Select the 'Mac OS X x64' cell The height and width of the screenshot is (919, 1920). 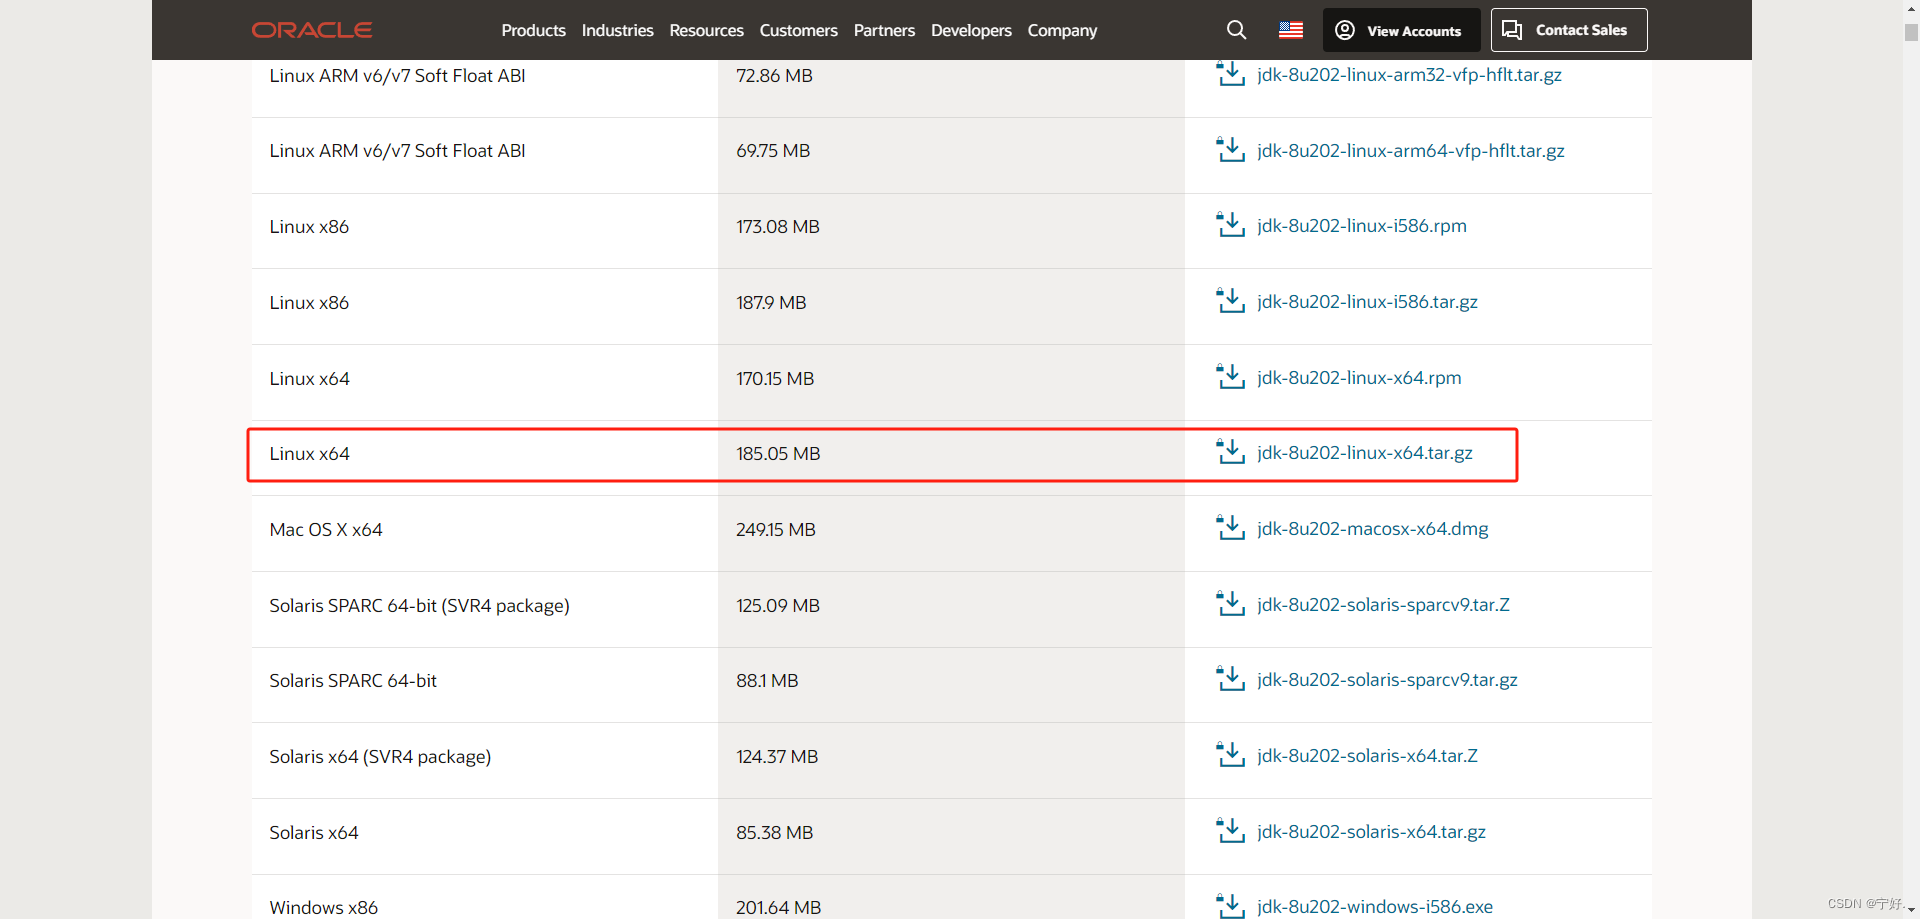click(485, 534)
